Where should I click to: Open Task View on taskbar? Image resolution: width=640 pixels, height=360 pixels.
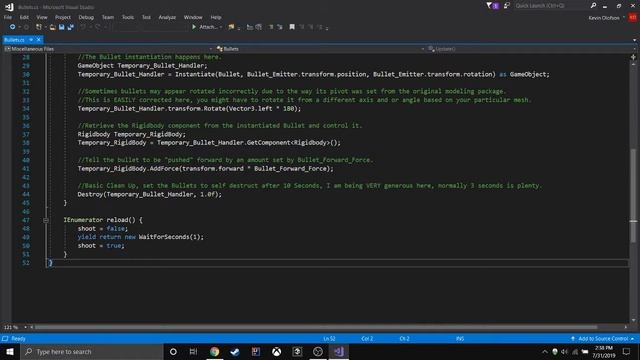click(193, 351)
